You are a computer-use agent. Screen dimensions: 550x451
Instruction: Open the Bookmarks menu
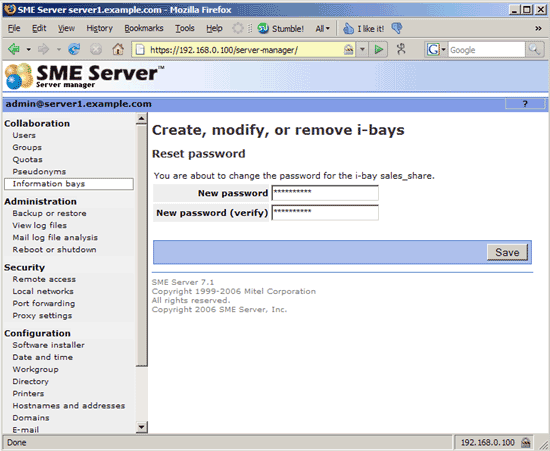[x=144, y=28]
